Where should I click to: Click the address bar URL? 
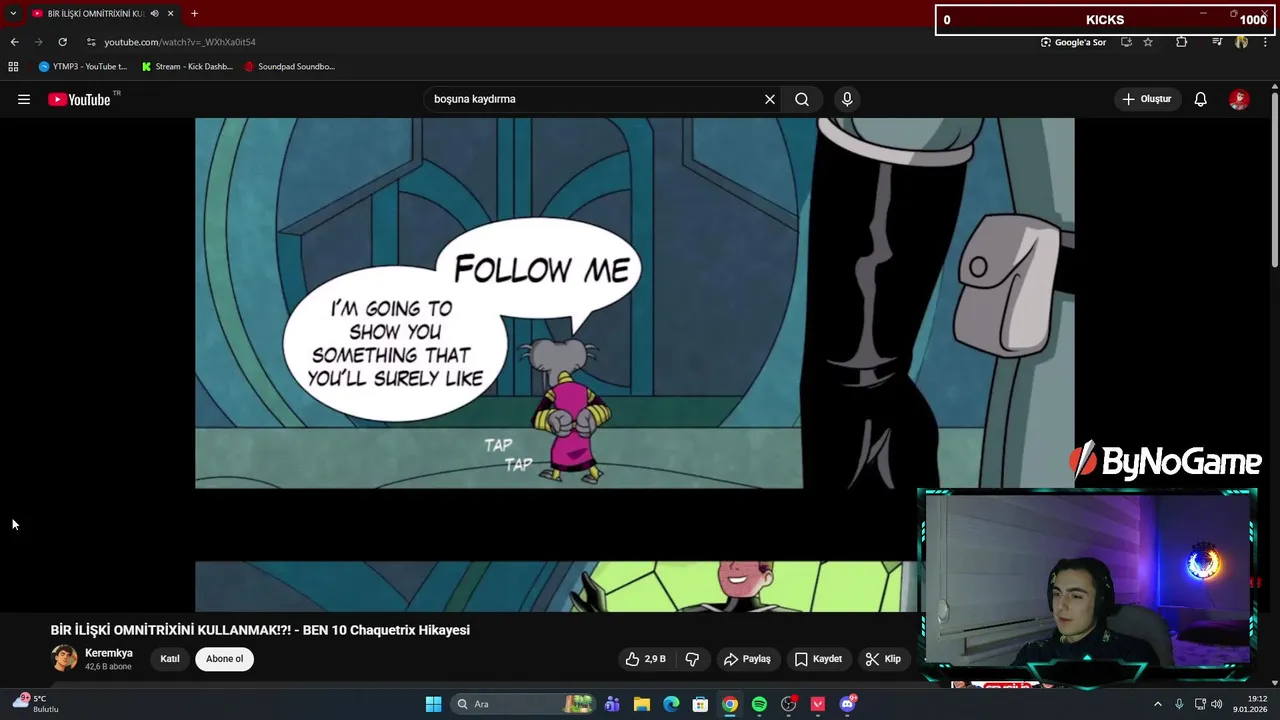click(180, 42)
